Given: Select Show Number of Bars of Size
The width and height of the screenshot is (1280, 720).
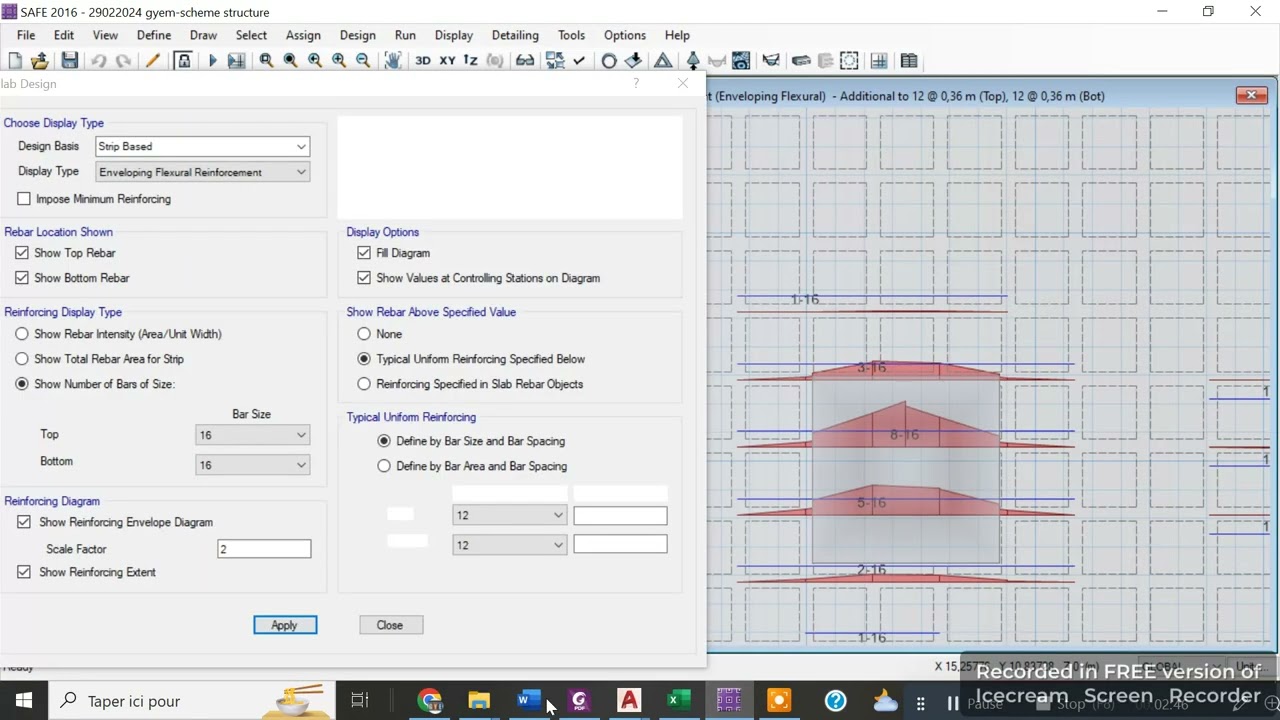Looking at the screenshot, I should [x=22, y=384].
